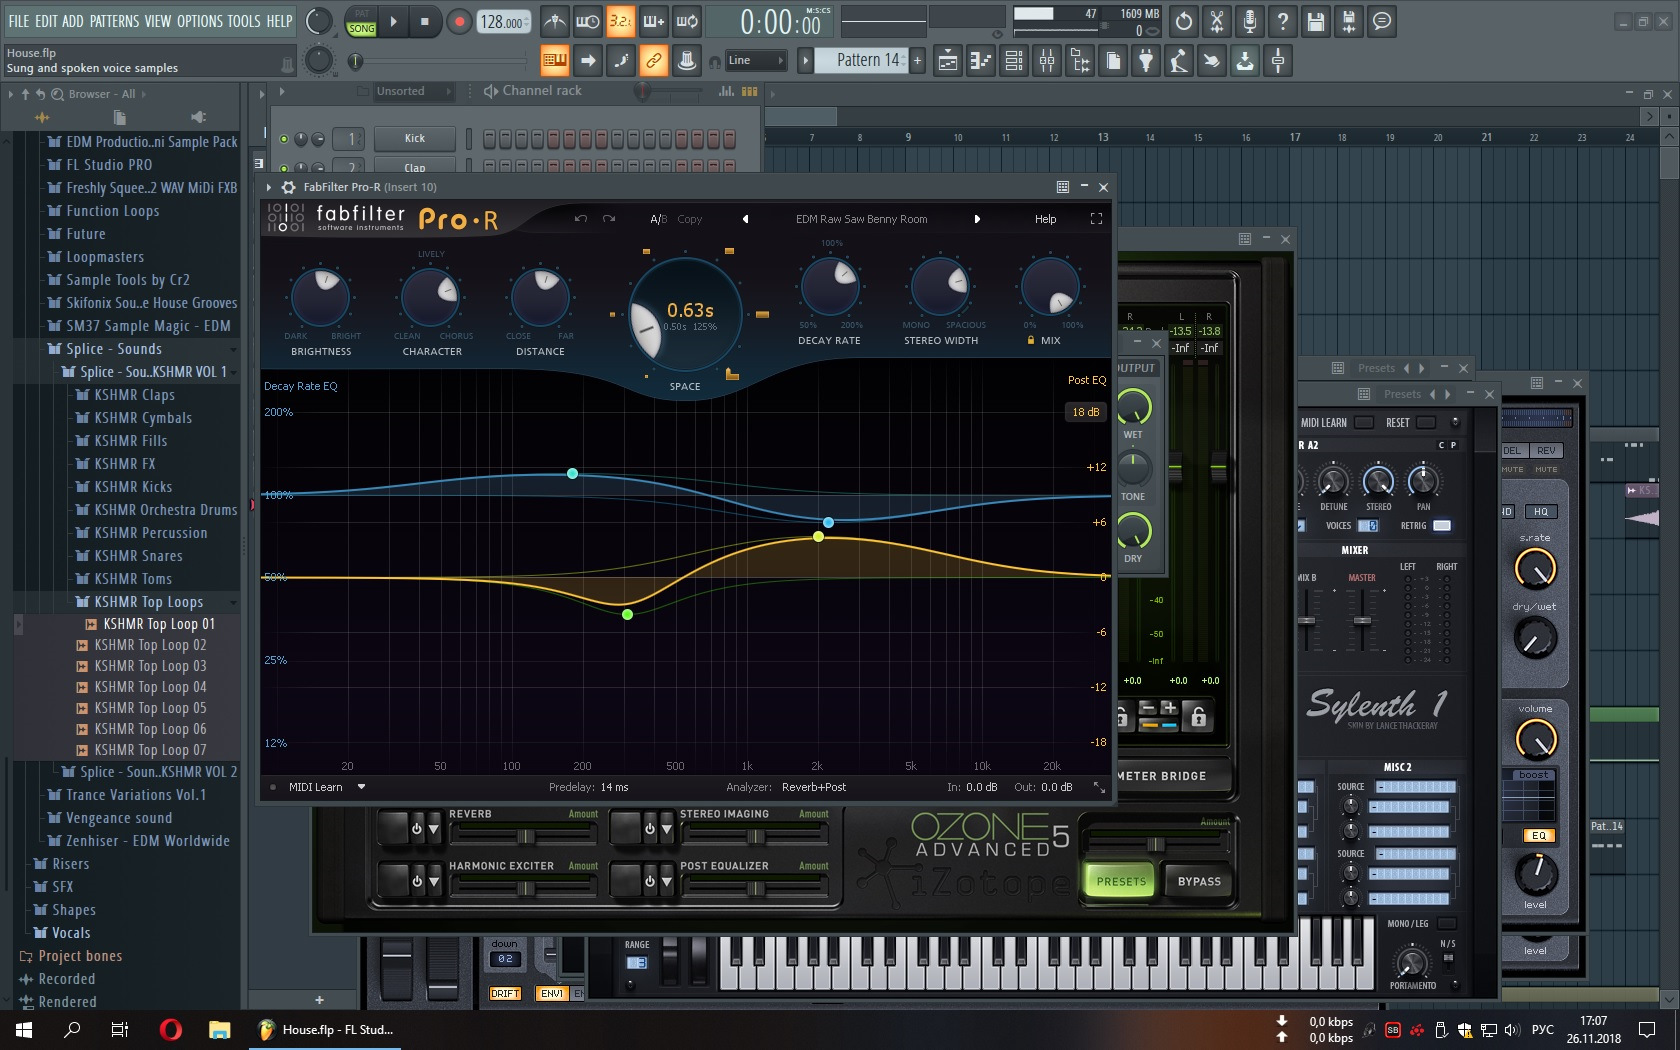
Task: Adjust the Pro-R Brightness knob
Action: pyautogui.click(x=320, y=297)
